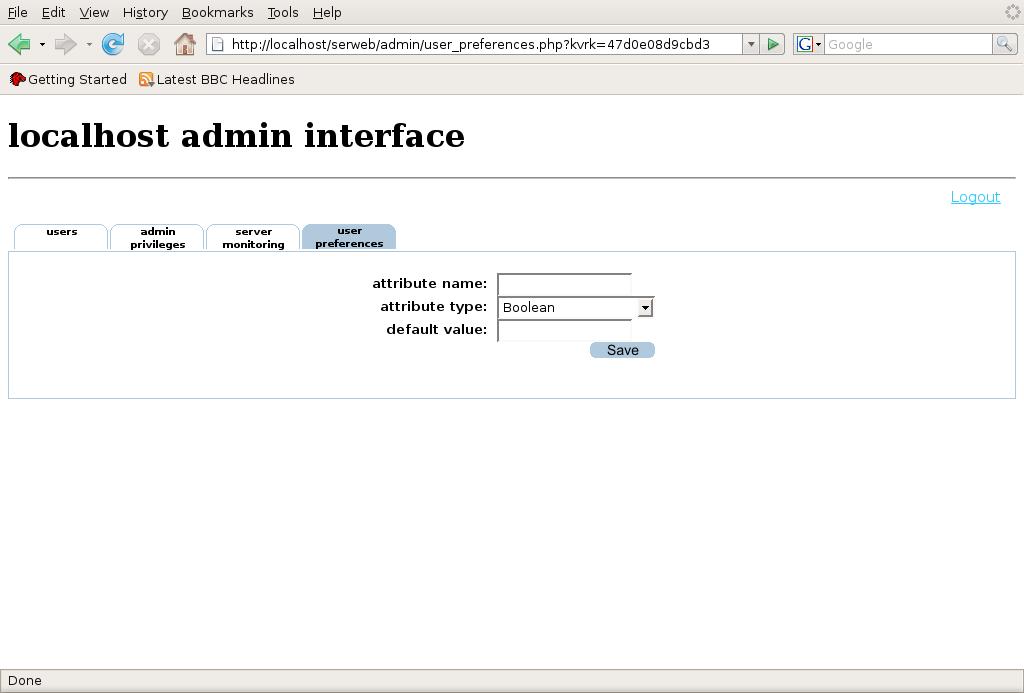Open the Tools menu

pyautogui.click(x=283, y=13)
